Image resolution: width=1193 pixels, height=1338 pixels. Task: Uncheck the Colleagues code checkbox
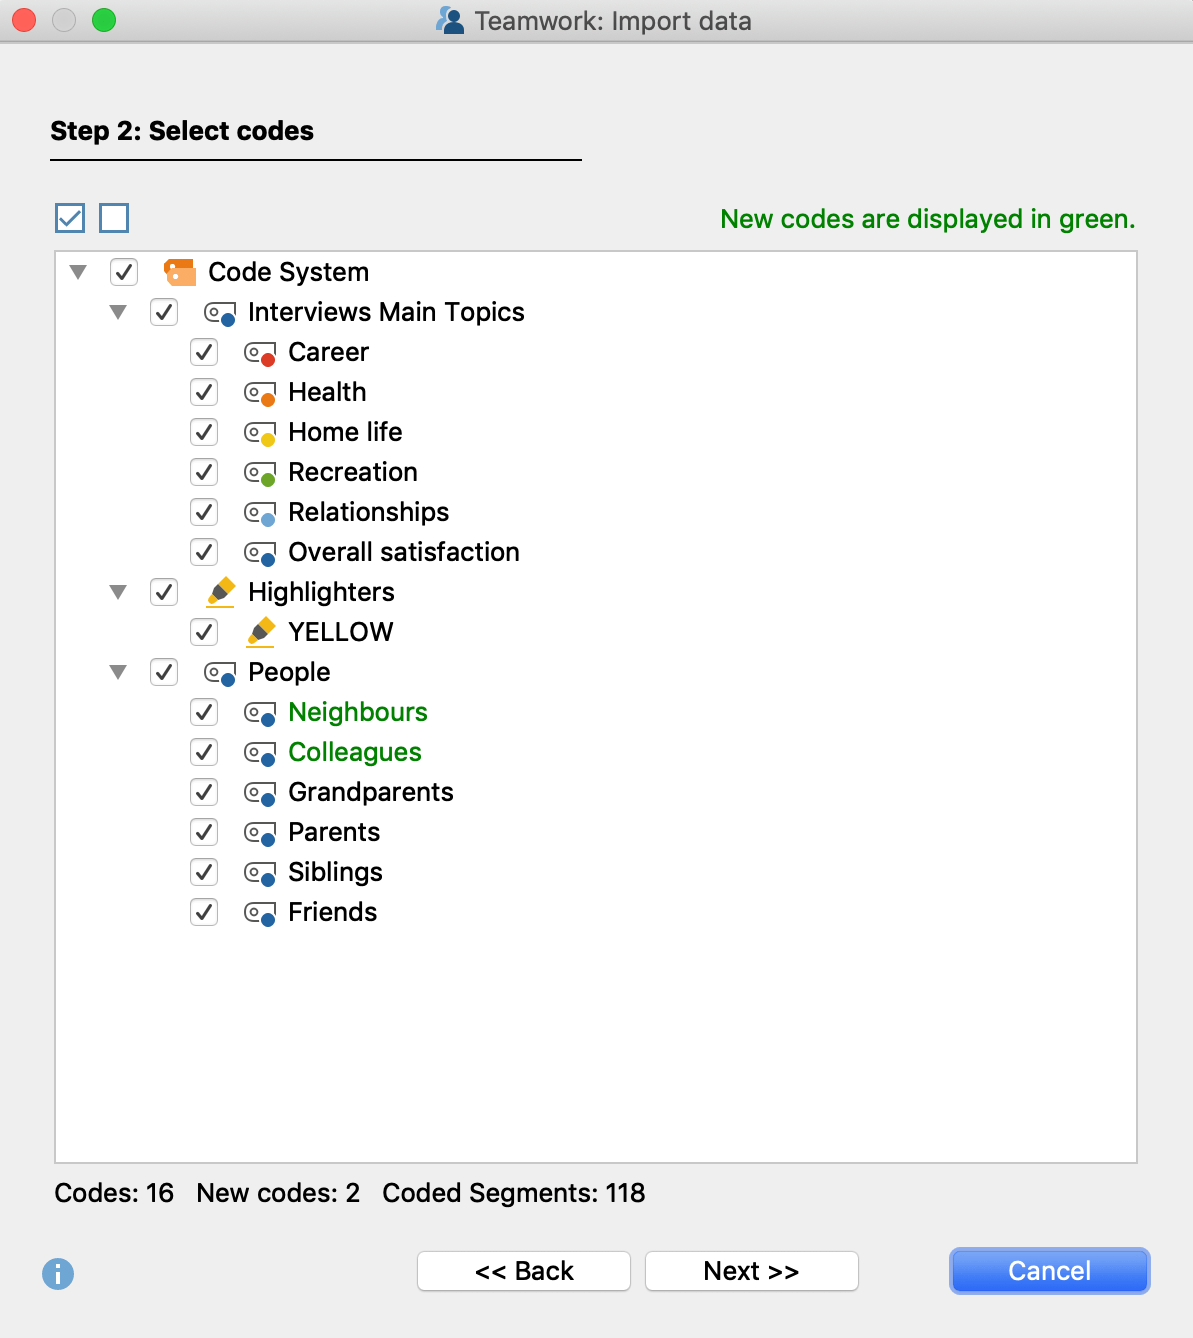(x=203, y=752)
